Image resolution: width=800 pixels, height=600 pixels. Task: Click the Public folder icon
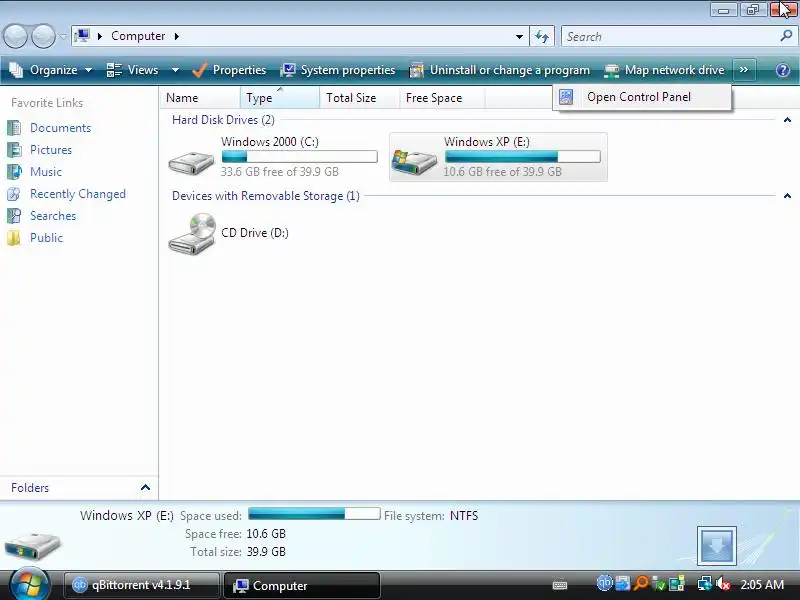[x=14, y=238]
